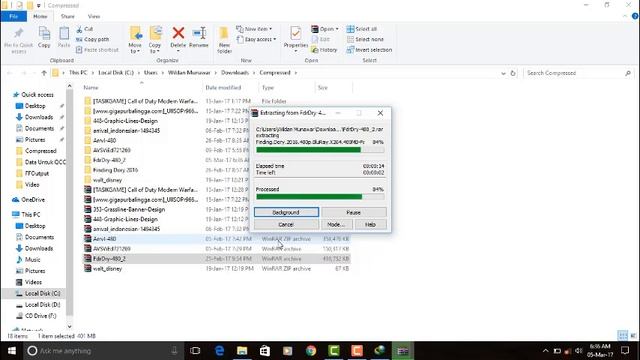Go up one folder level arrow
Viewport: 640px width, 360px height.
tap(44, 73)
